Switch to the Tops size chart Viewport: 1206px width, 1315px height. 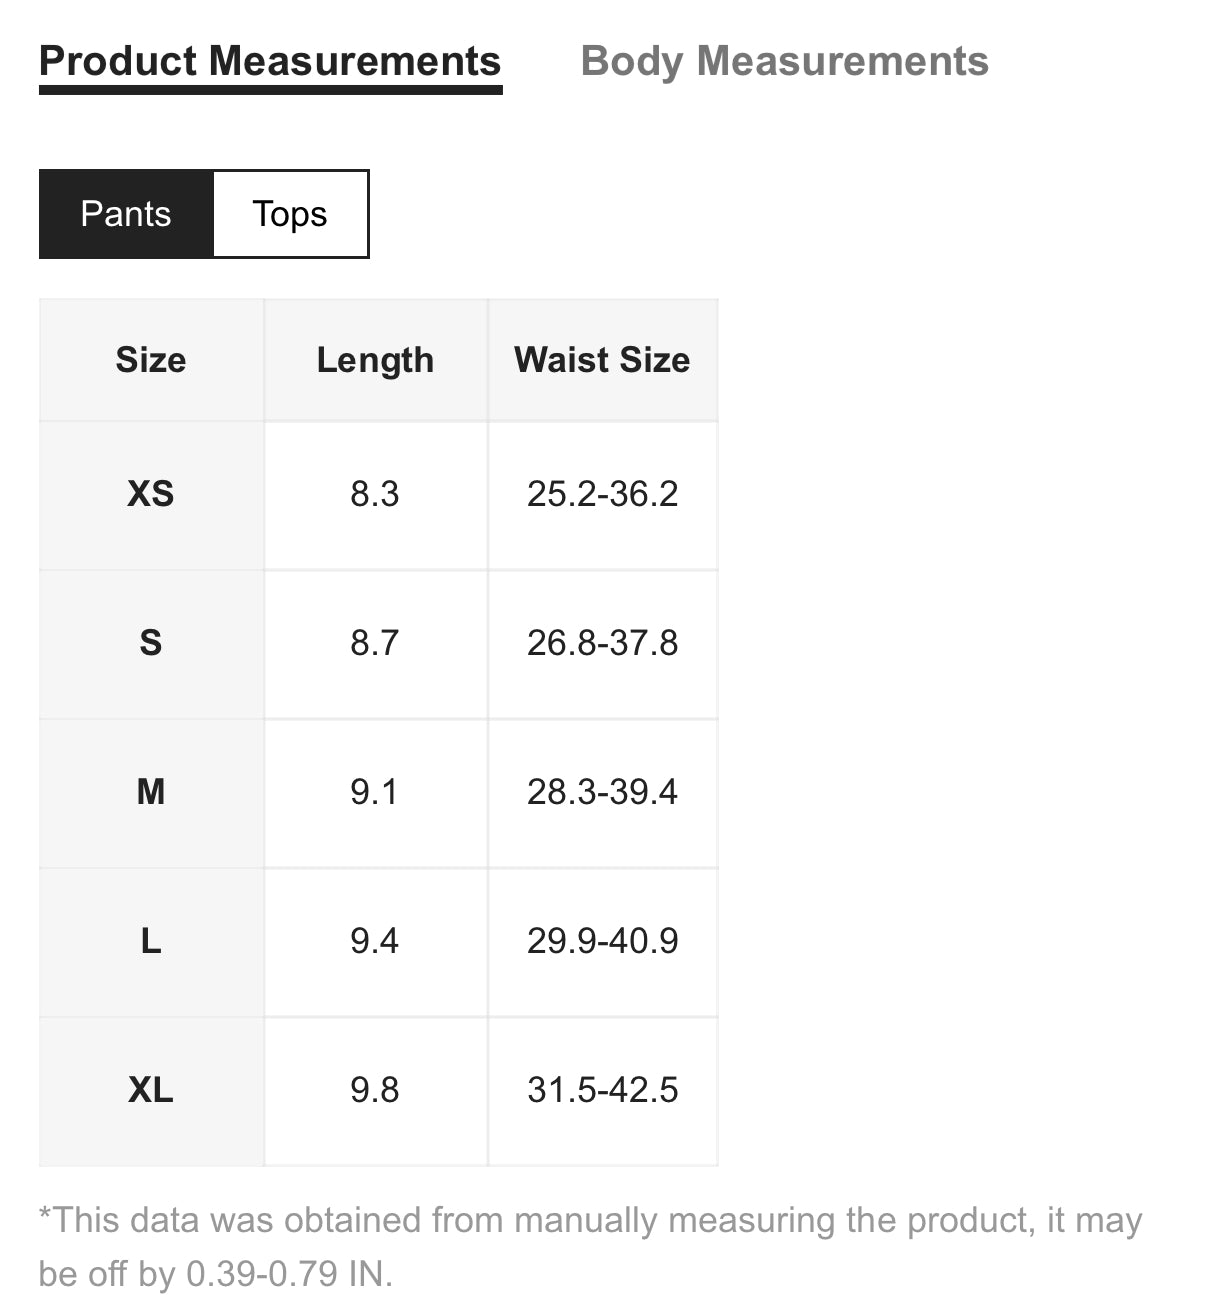point(290,214)
